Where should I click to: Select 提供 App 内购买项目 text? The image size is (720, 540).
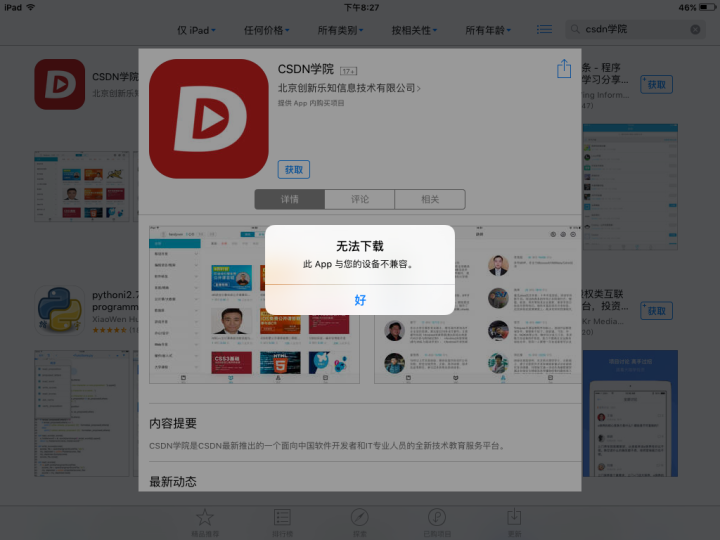tap(311, 103)
